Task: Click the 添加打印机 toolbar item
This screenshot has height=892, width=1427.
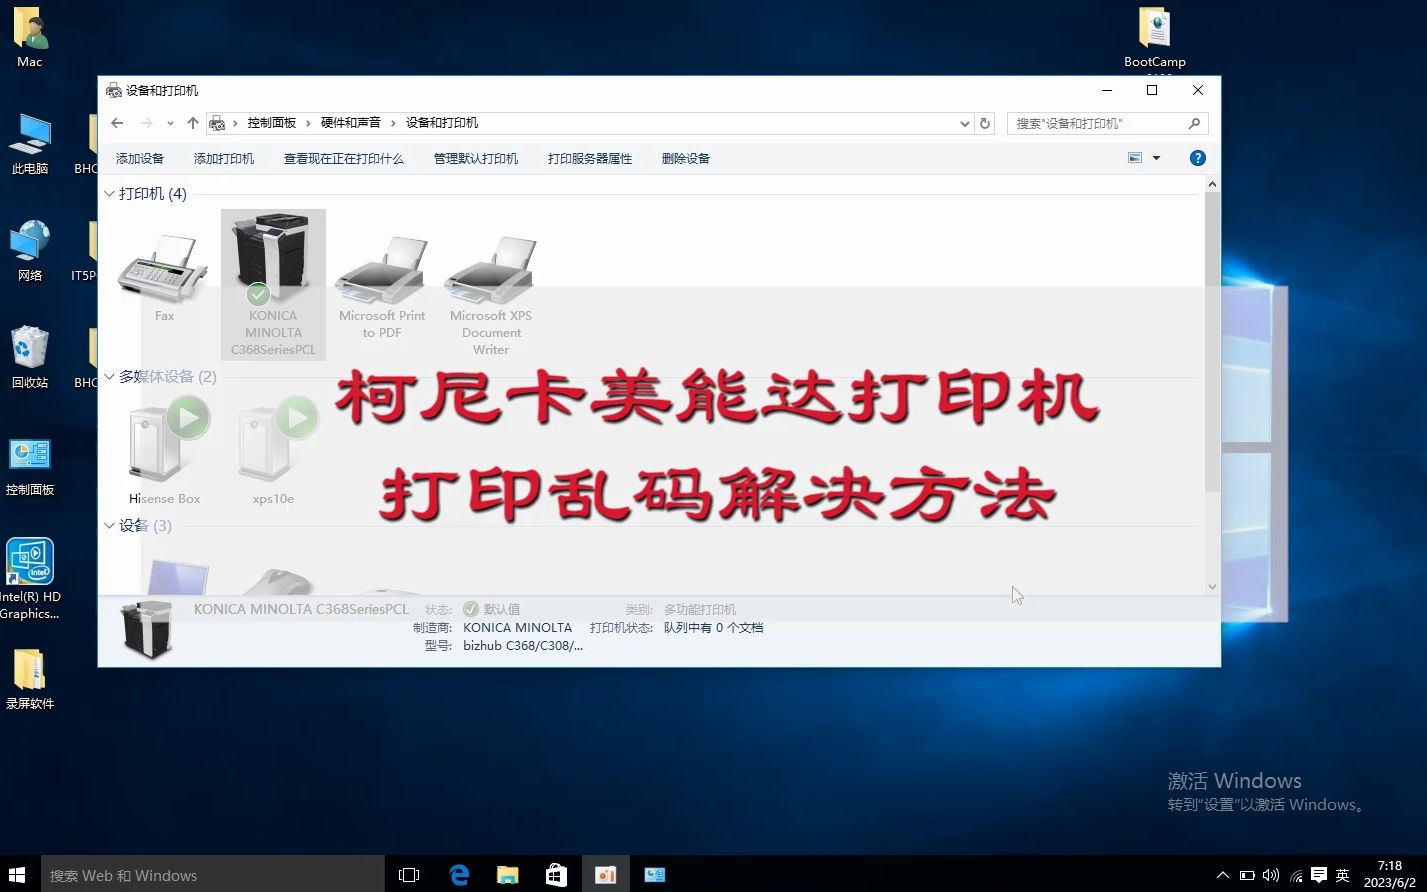Action: (x=224, y=157)
